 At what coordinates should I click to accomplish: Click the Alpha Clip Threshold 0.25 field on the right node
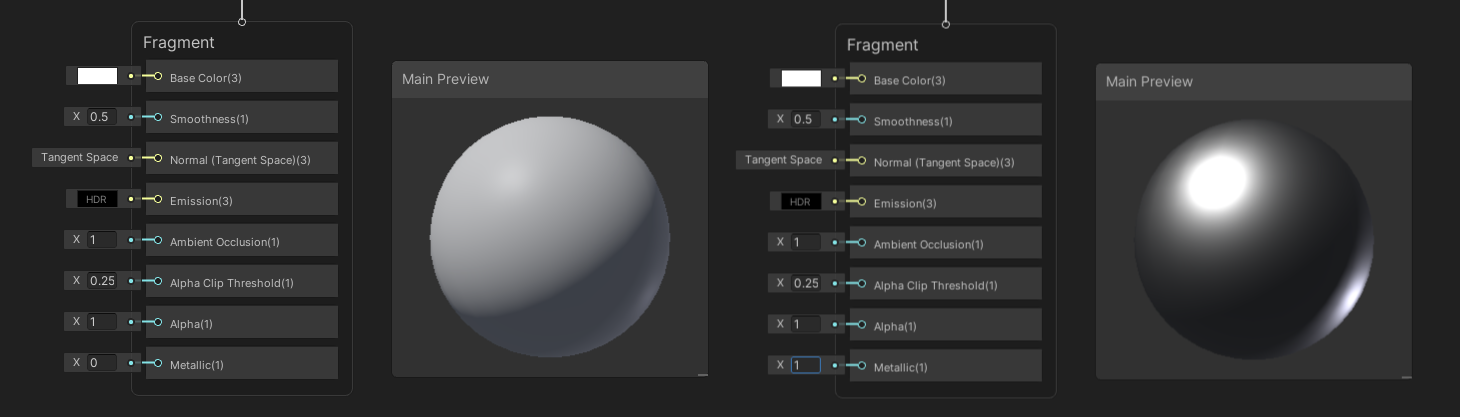coord(805,283)
